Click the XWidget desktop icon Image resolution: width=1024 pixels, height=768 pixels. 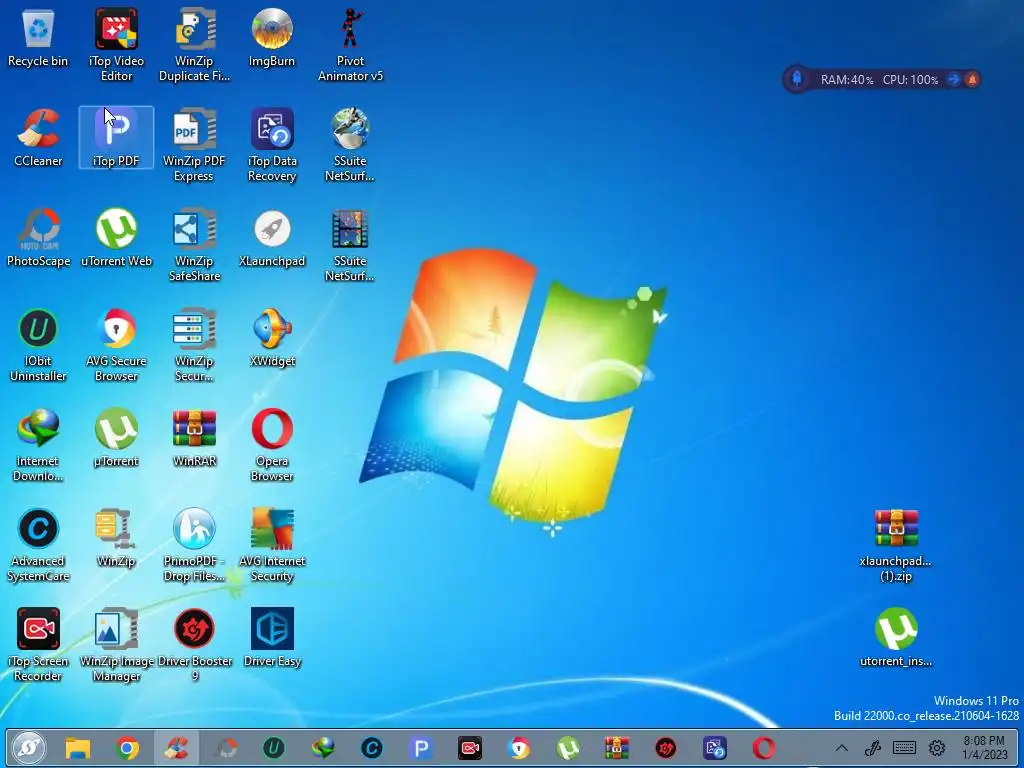(x=272, y=338)
